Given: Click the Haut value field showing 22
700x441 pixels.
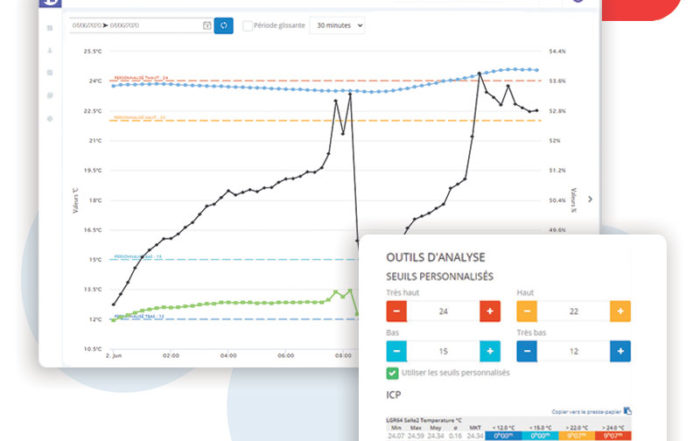Looking at the screenshot, I should click(x=574, y=311).
